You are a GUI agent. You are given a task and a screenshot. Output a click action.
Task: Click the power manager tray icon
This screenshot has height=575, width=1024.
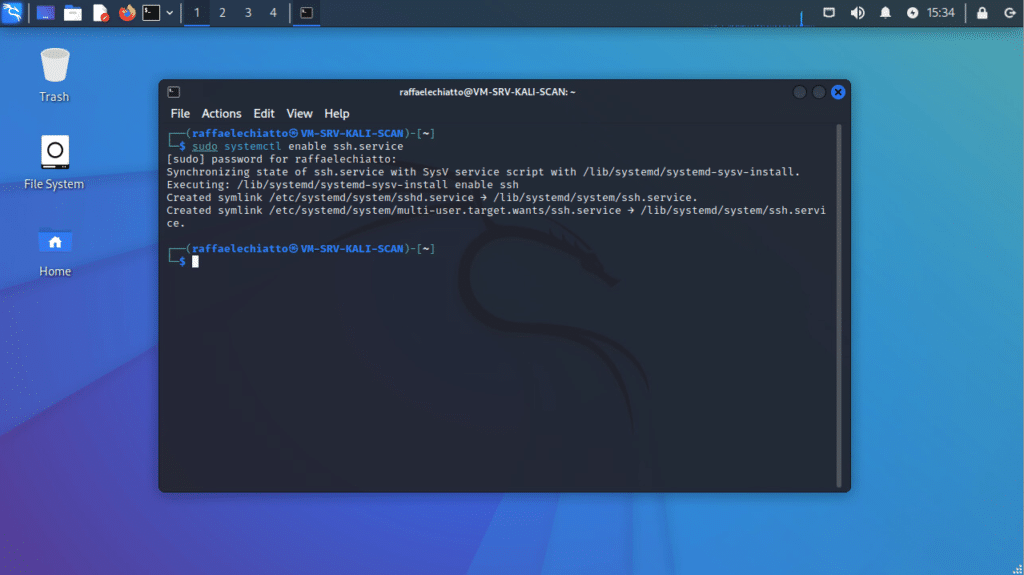pos(912,12)
